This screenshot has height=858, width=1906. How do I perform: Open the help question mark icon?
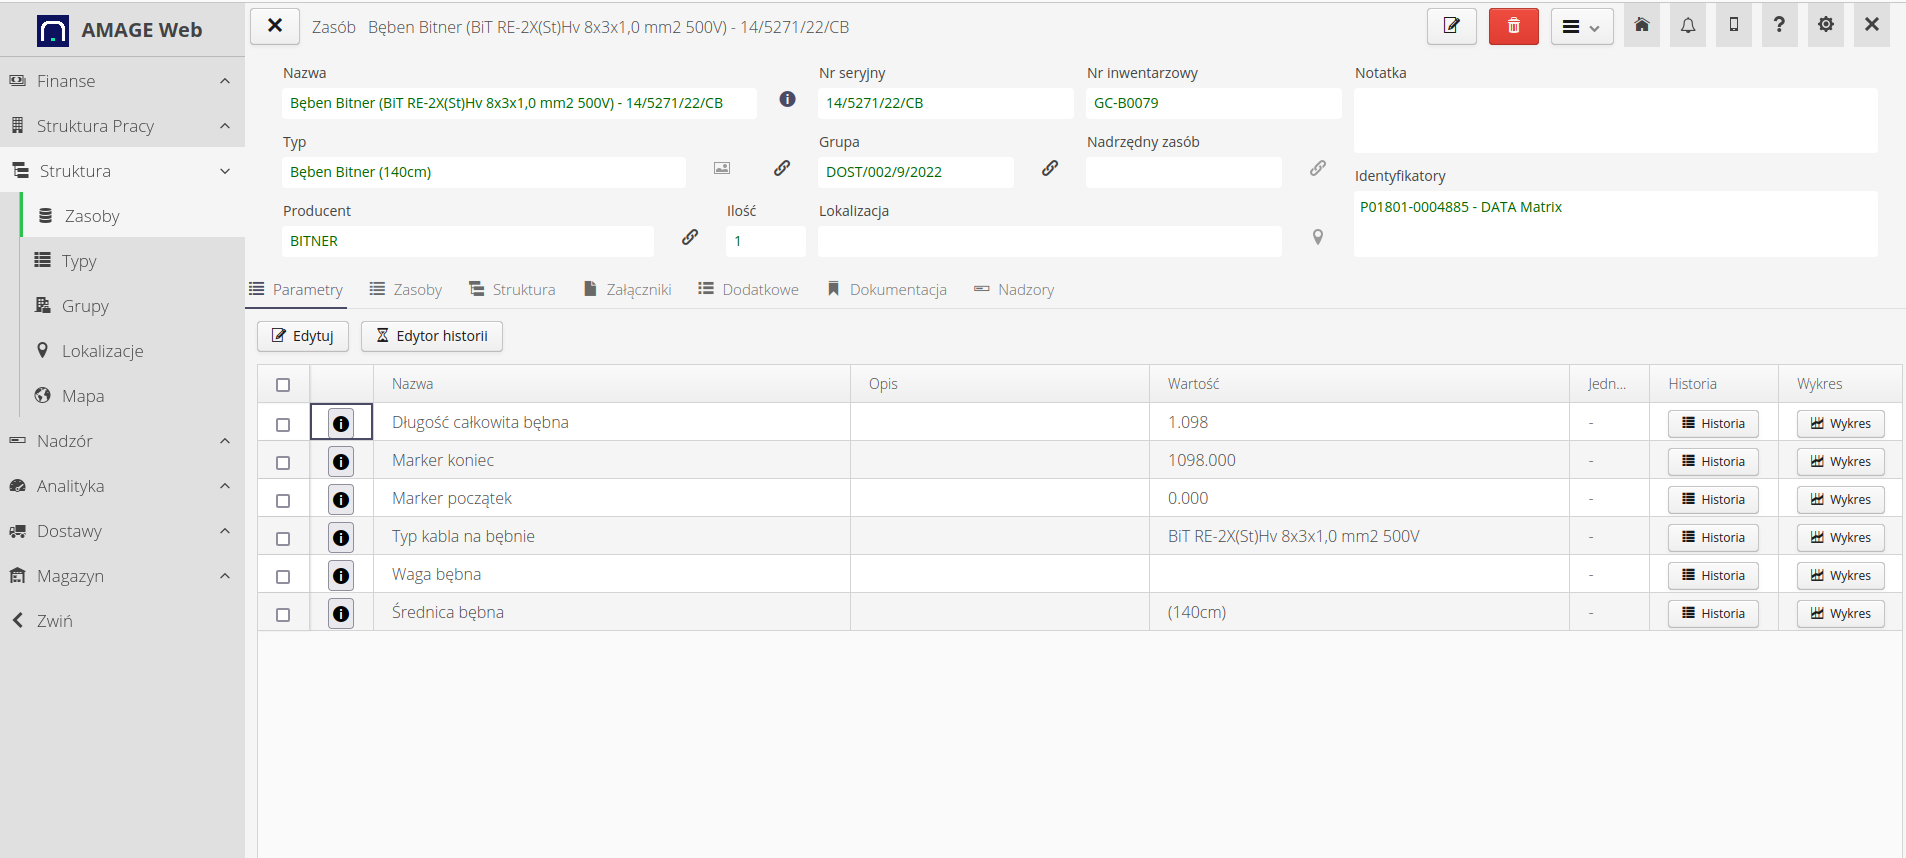tap(1779, 26)
